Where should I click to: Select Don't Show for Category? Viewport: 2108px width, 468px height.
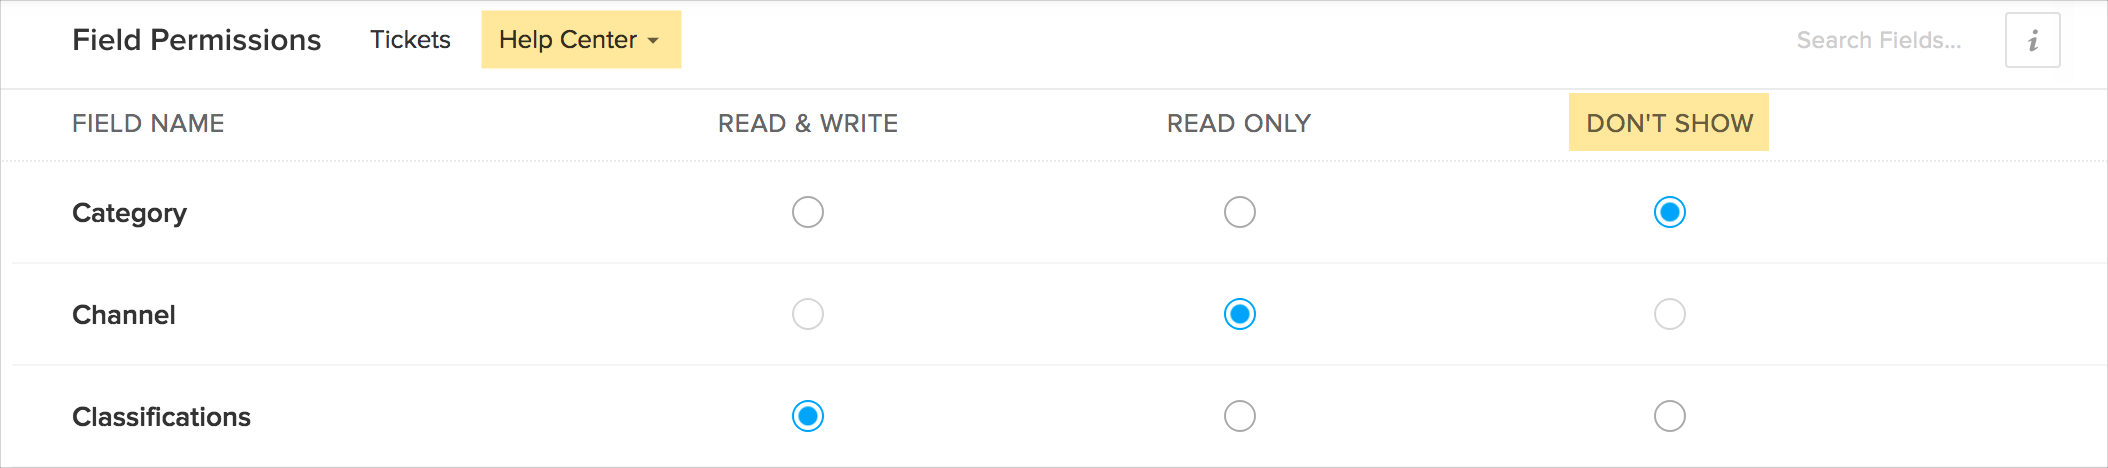[x=1670, y=212]
